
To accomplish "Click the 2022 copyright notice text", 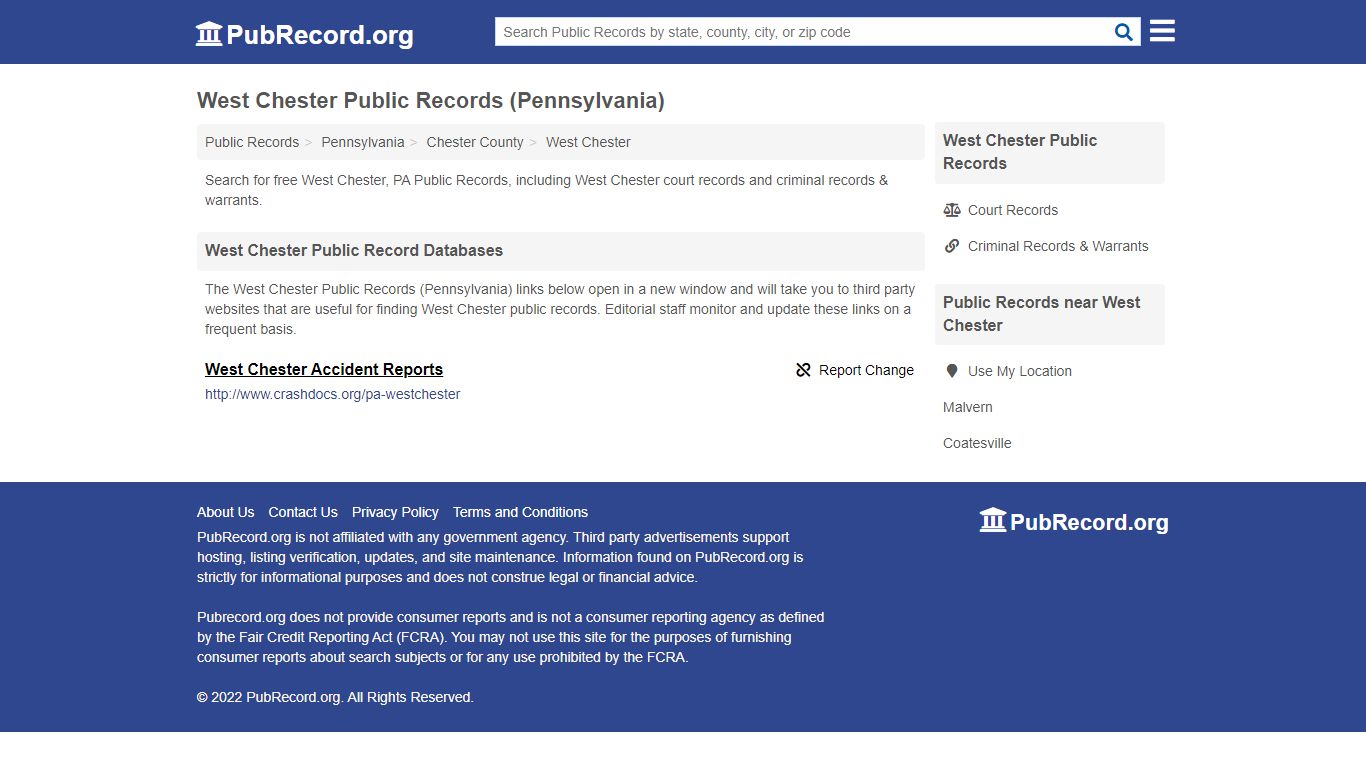I will (x=335, y=697).
